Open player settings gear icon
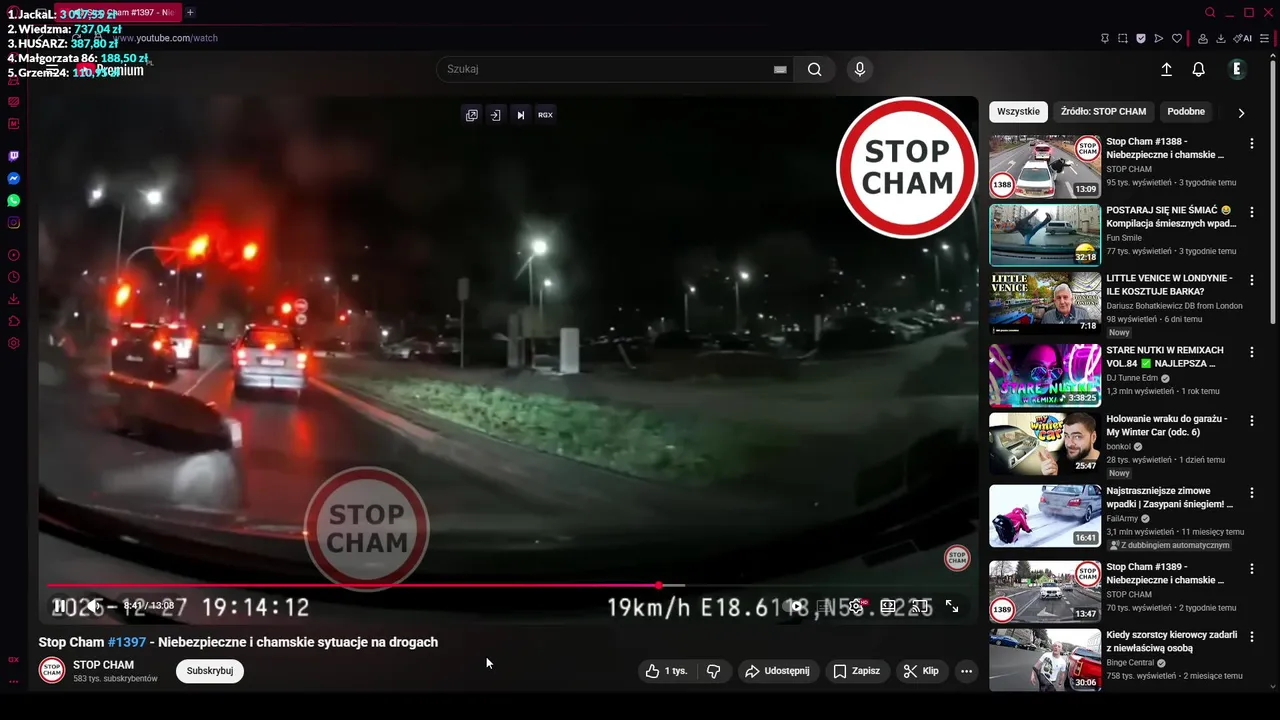 [x=856, y=606]
